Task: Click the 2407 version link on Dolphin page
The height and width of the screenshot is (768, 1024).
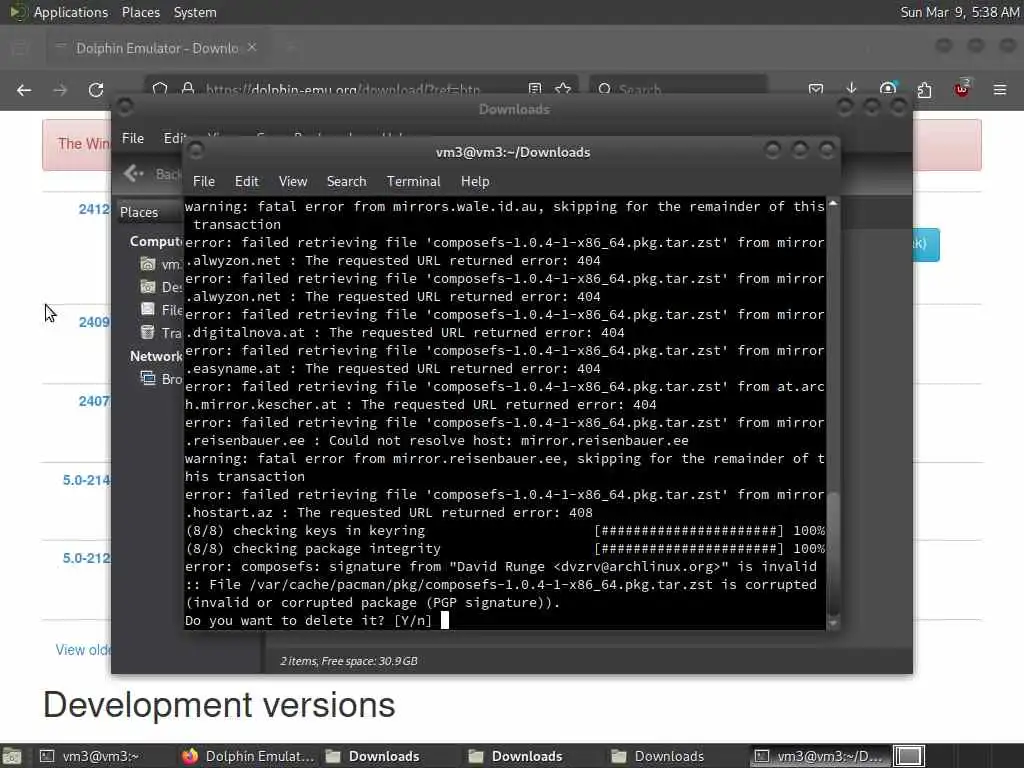Action: (95, 401)
